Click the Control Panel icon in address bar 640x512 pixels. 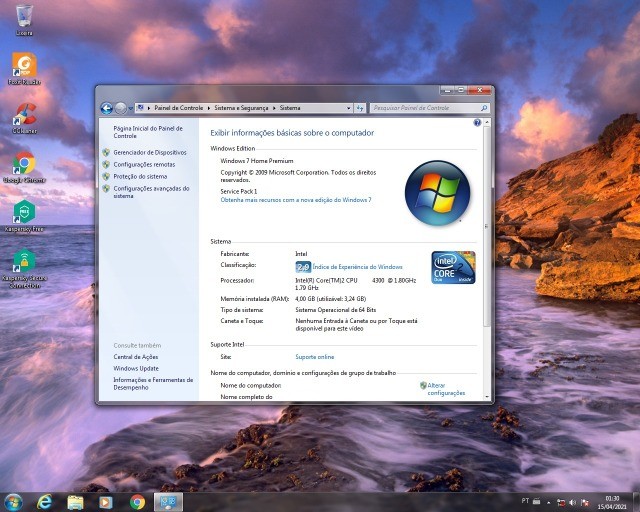(x=140, y=108)
